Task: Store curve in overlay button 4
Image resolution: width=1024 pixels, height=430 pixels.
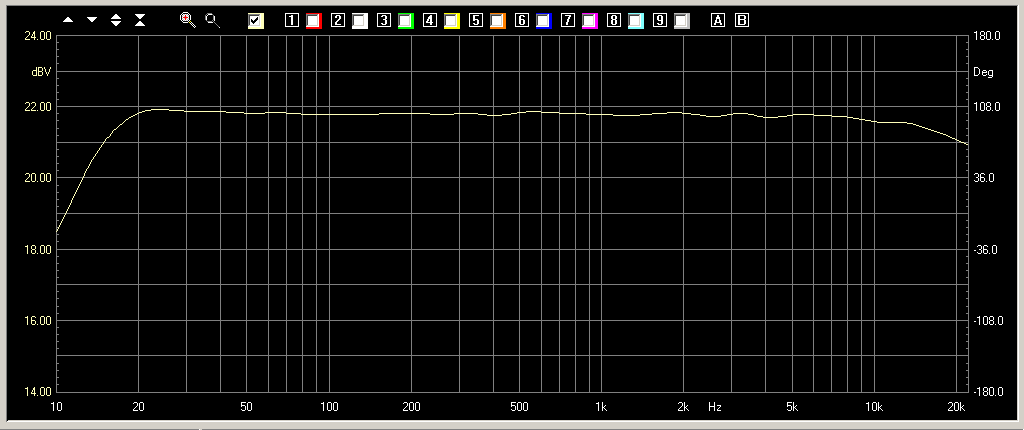Action: pyautogui.click(x=430, y=20)
